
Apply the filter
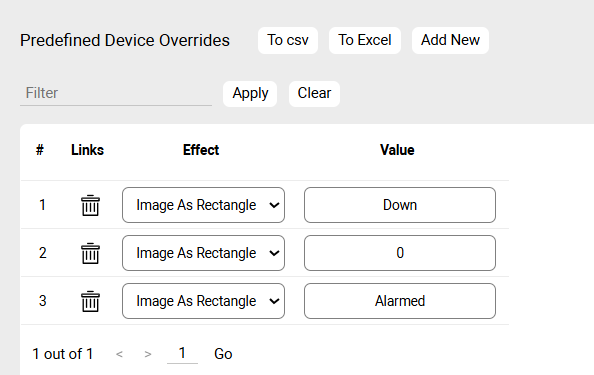pyautogui.click(x=250, y=94)
